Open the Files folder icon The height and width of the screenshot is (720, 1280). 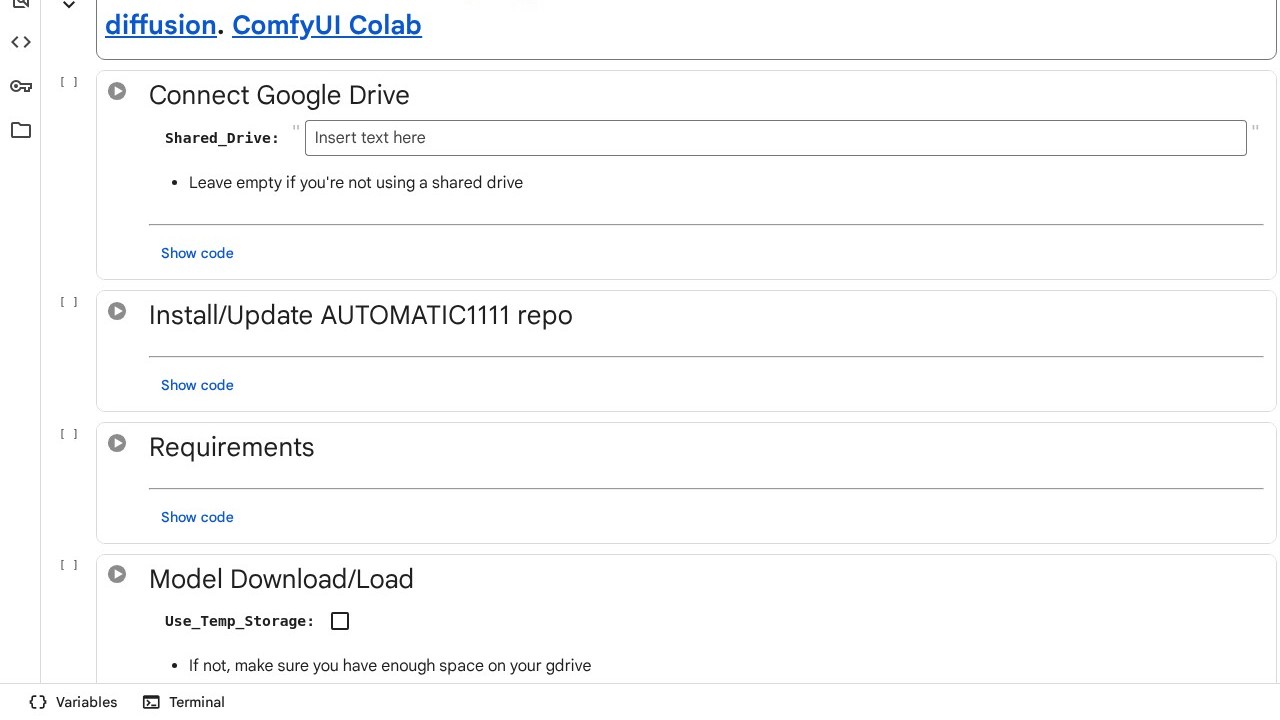coord(21,130)
